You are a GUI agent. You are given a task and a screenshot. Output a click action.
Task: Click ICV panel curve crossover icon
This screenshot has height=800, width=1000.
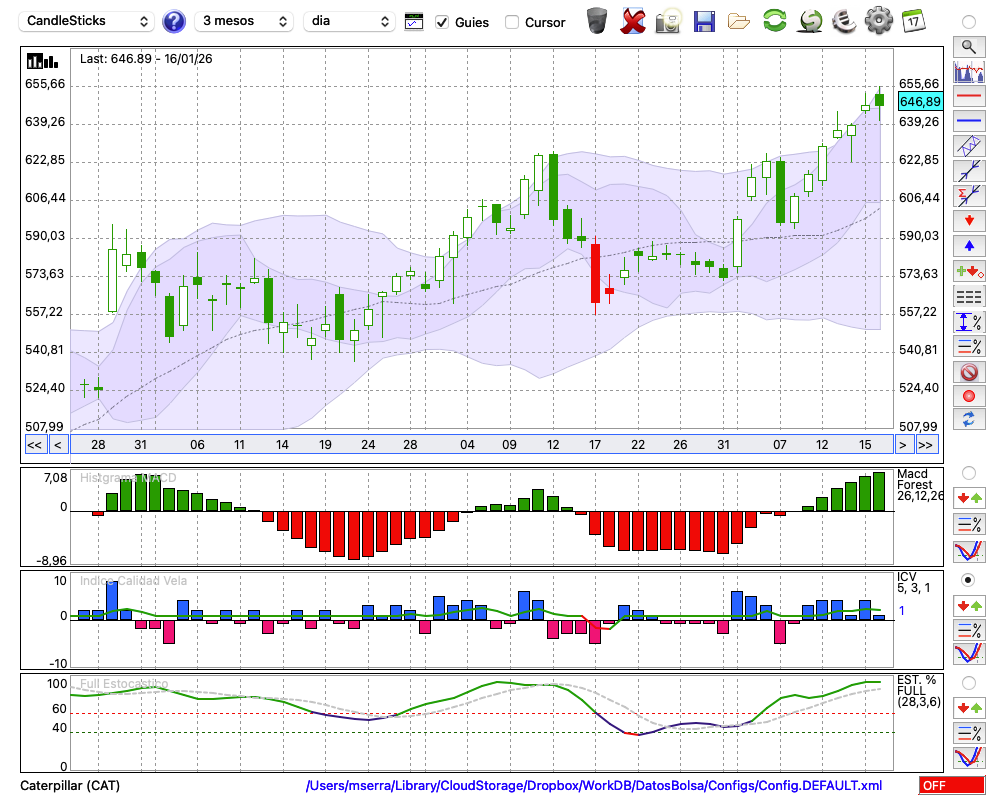pyautogui.click(x=969, y=654)
